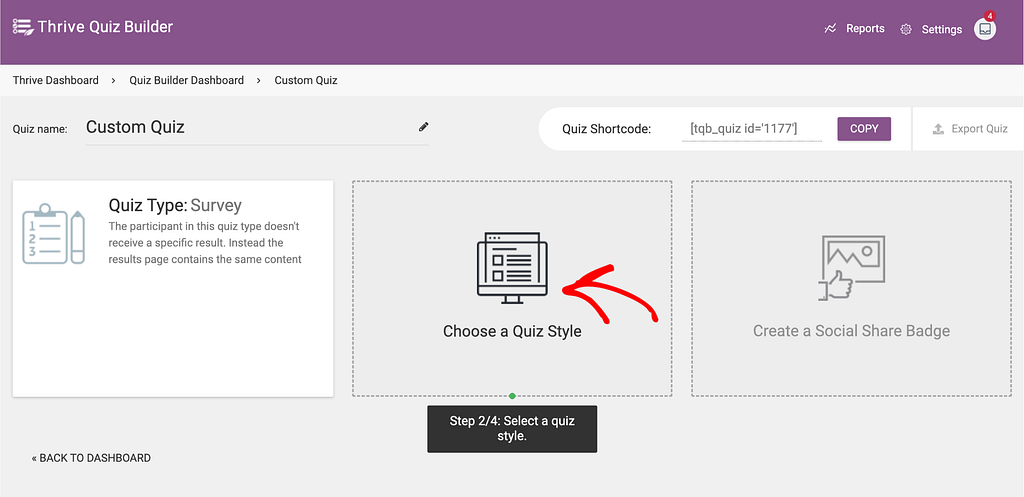
Task: Navigate to Quiz Builder Dashboard breadcrumb
Action: [186, 80]
